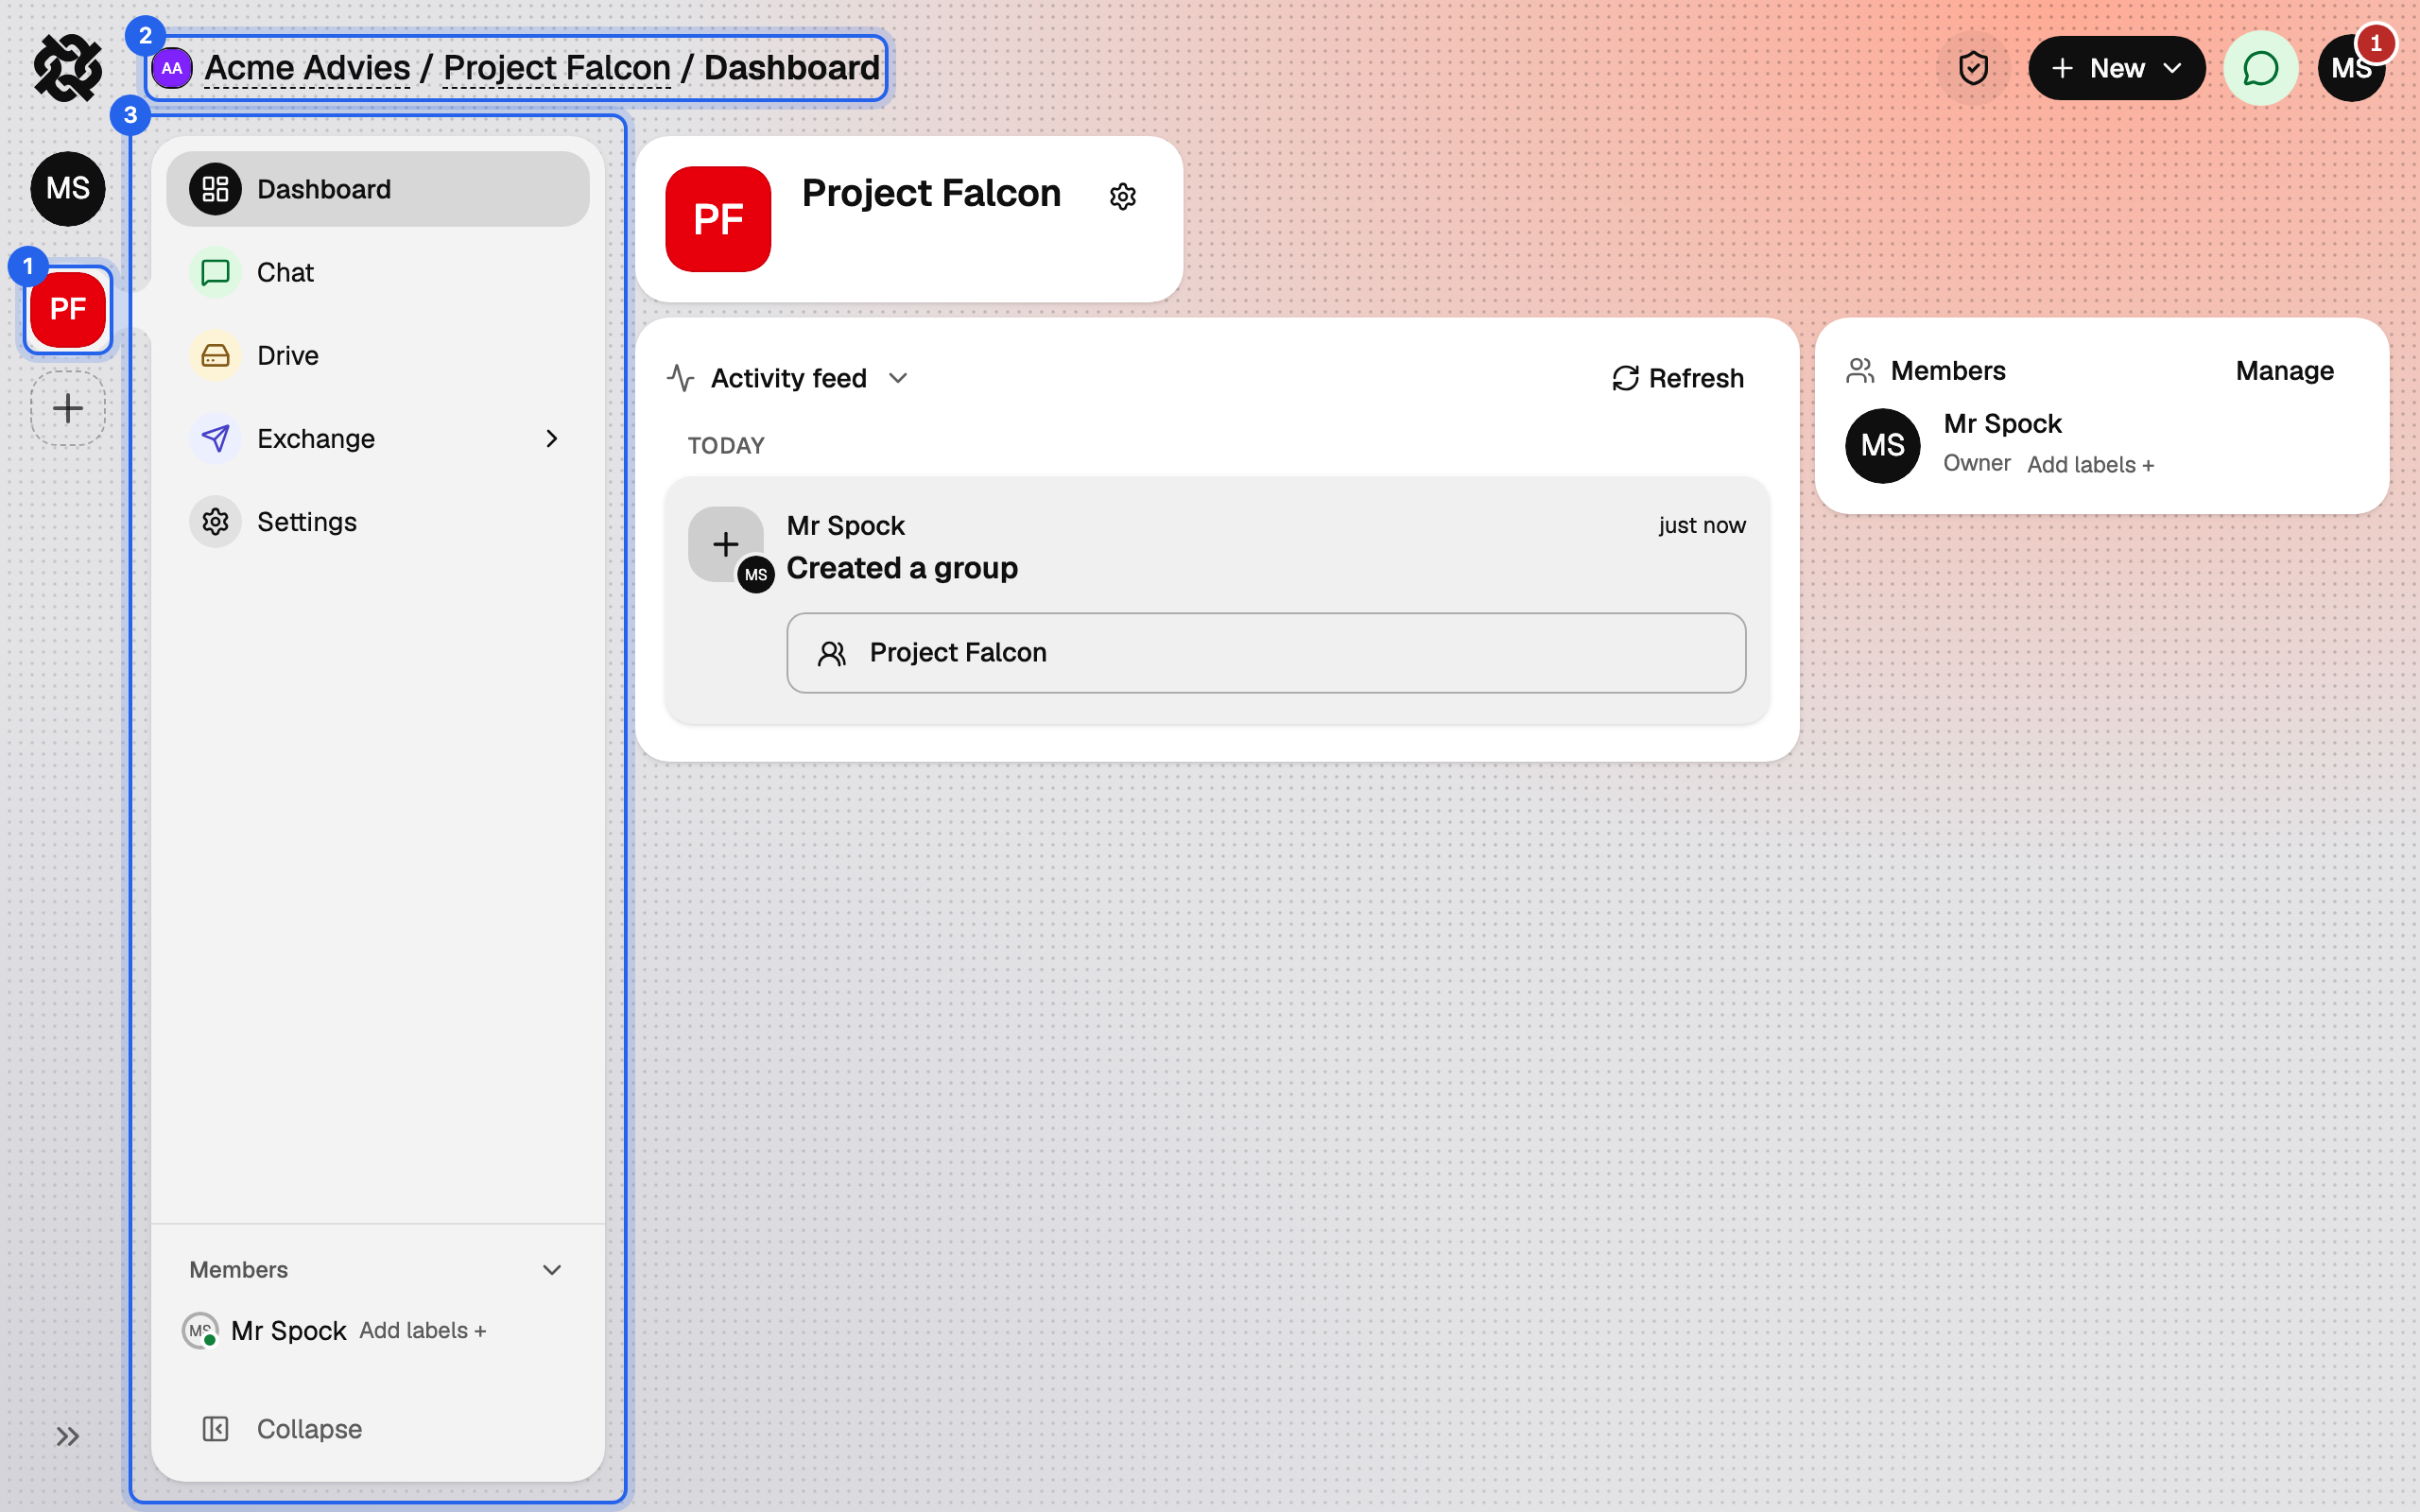The height and width of the screenshot is (1512, 2420).
Task: Click the app logo icon at top left
Action: point(67,68)
